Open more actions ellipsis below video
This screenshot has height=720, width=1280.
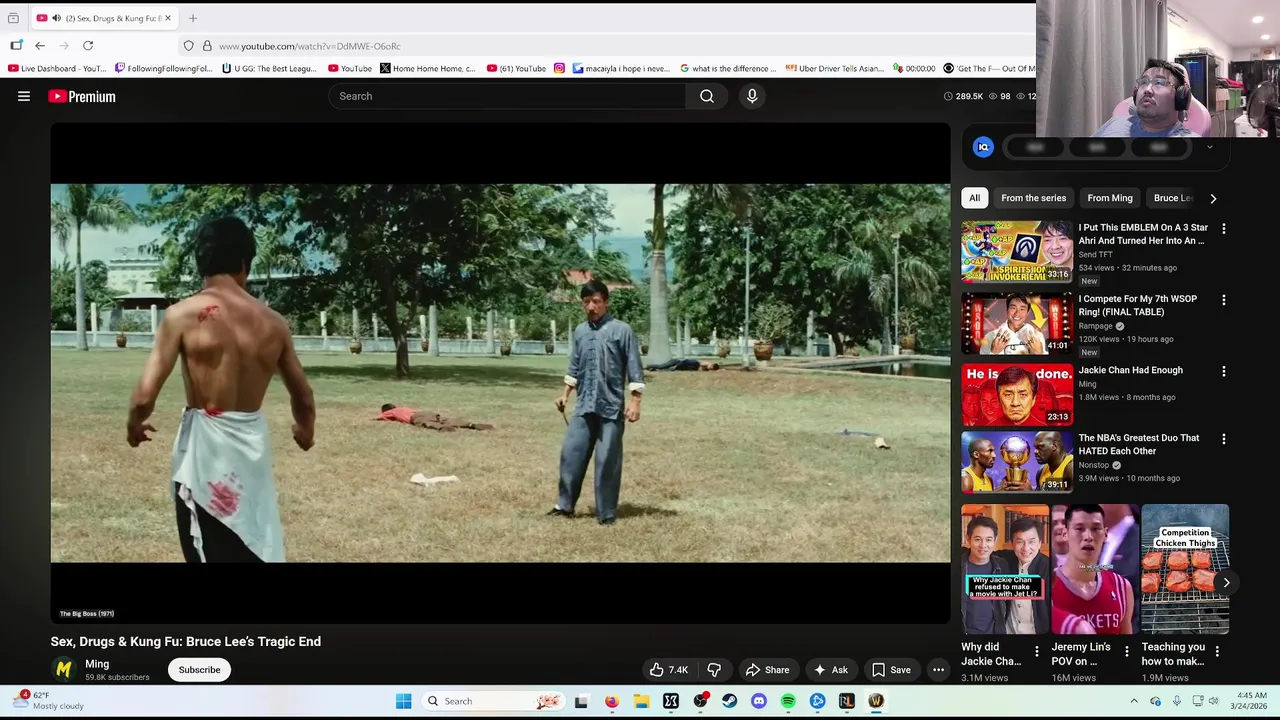938,670
